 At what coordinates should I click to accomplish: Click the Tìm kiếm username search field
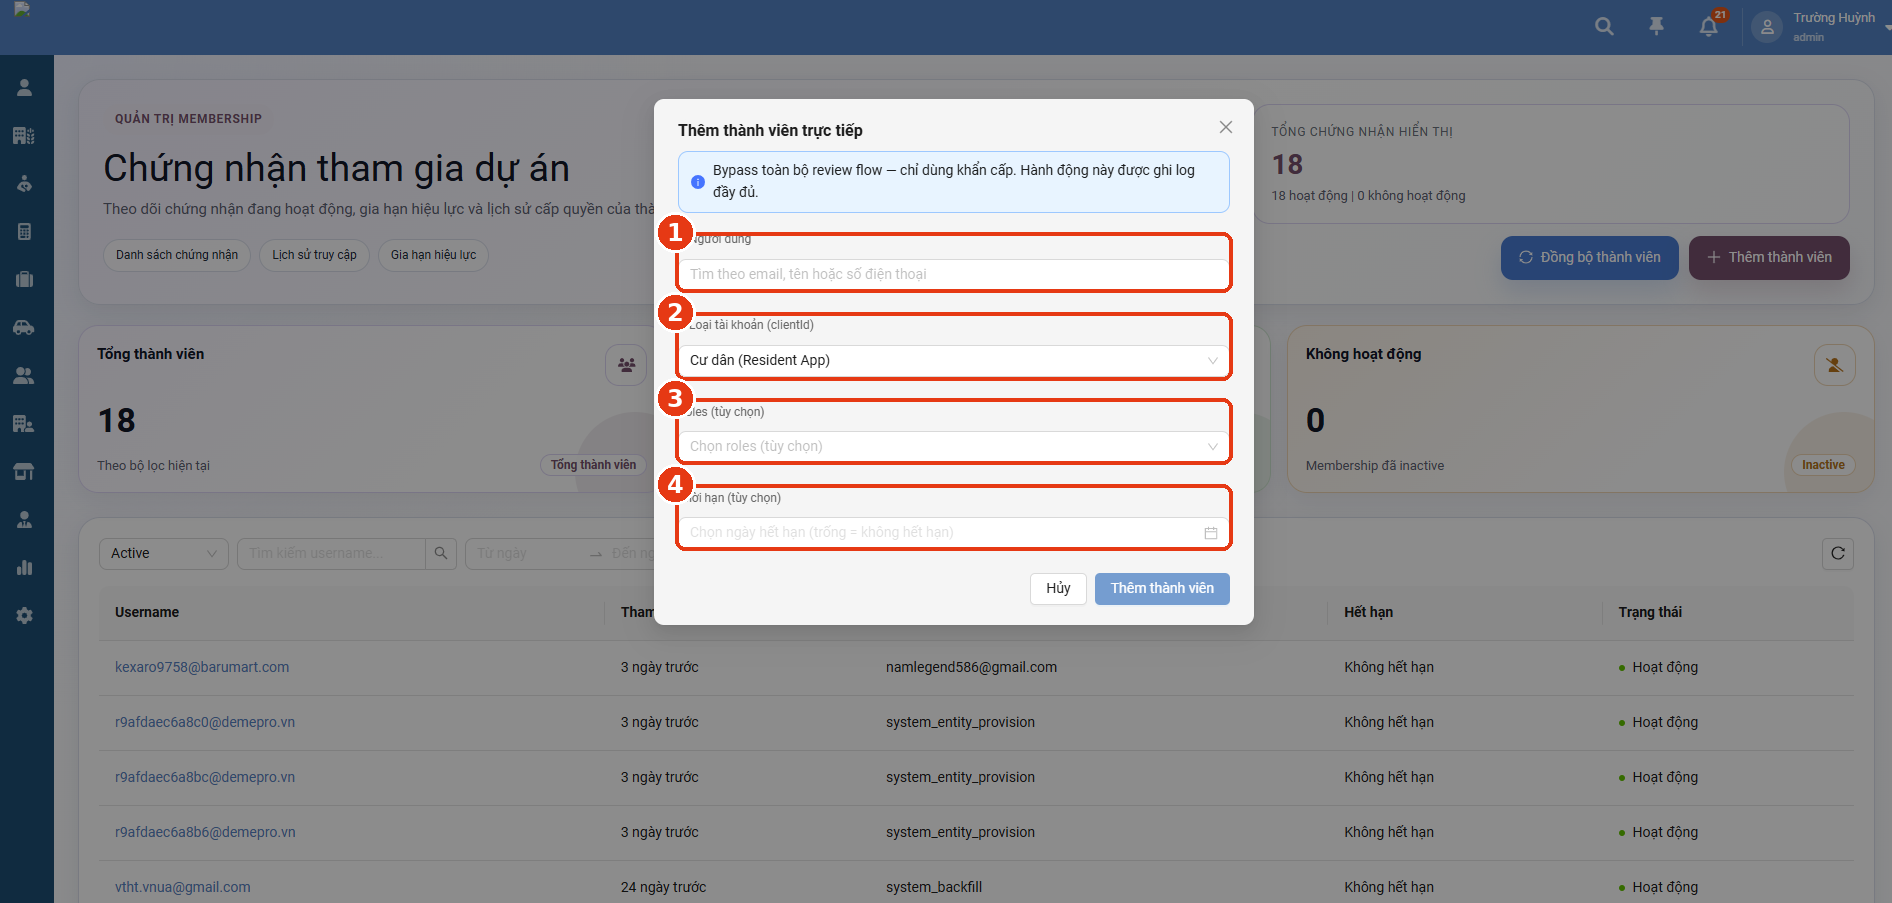[x=331, y=553]
